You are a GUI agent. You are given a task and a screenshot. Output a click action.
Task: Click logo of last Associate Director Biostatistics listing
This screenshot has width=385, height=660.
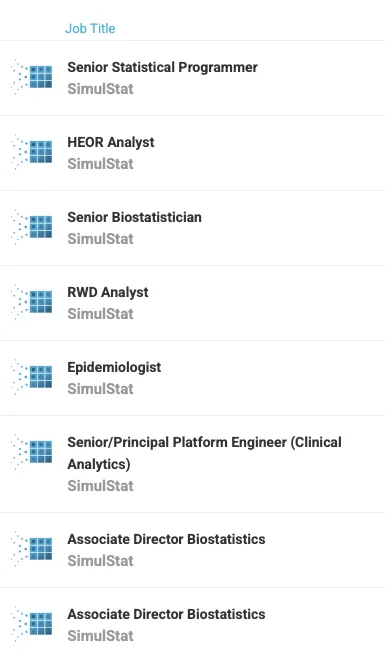(32, 623)
